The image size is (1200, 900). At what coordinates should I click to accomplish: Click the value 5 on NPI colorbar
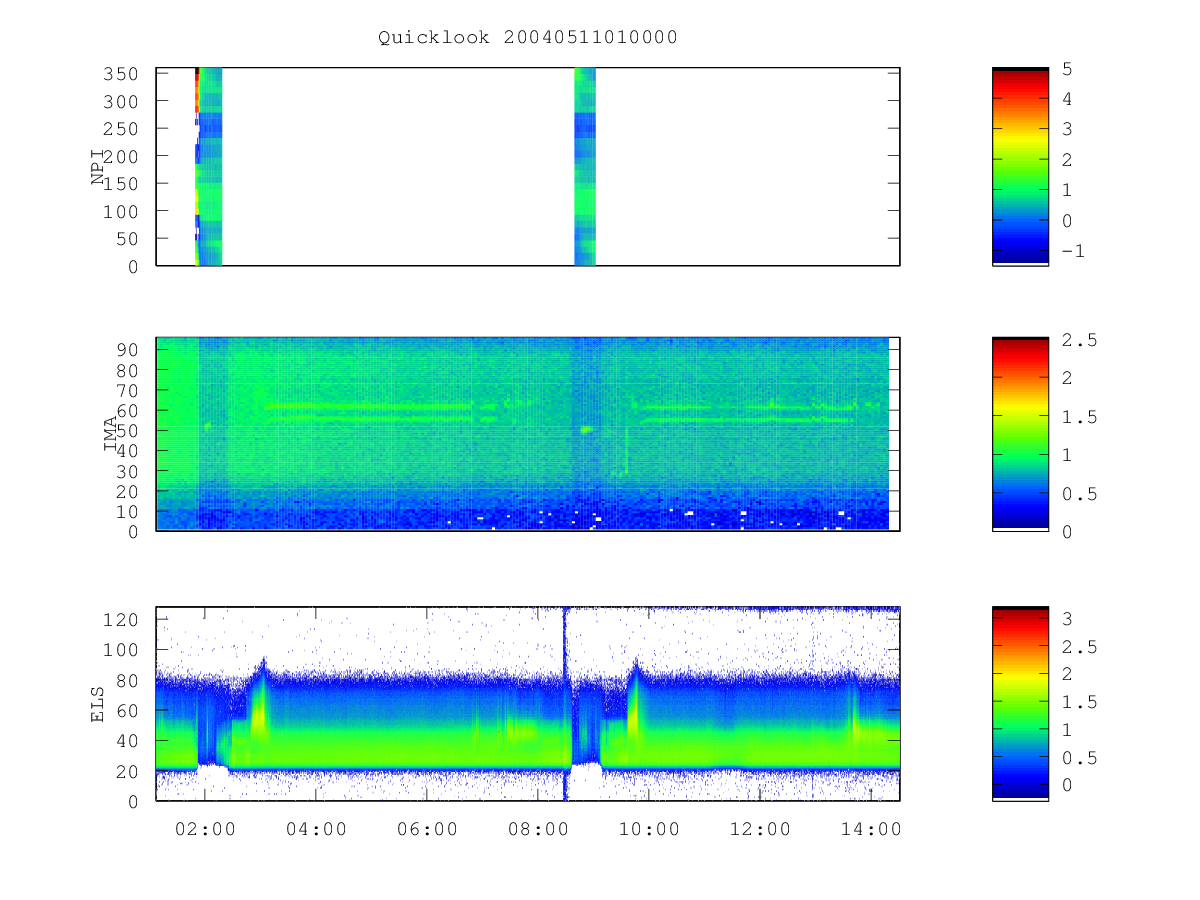[1068, 69]
